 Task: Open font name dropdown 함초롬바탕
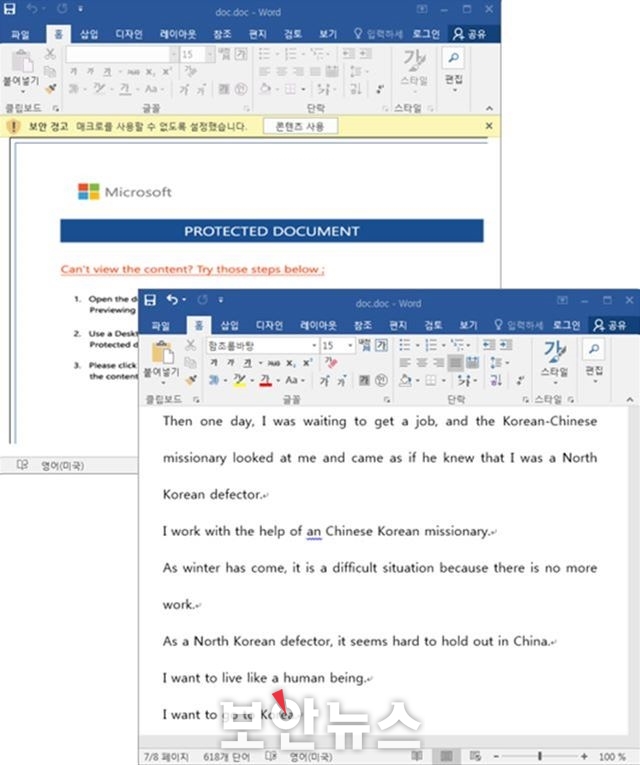[x=314, y=345]
